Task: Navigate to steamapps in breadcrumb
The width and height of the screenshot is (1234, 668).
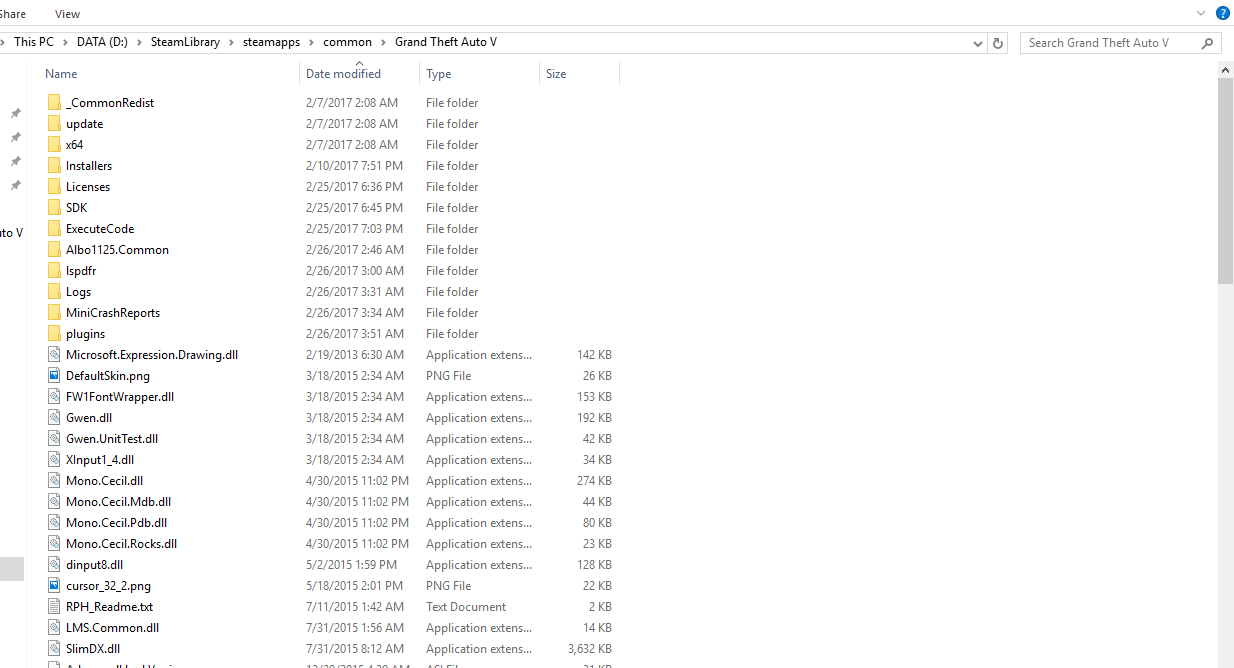Action: (271, 42)
